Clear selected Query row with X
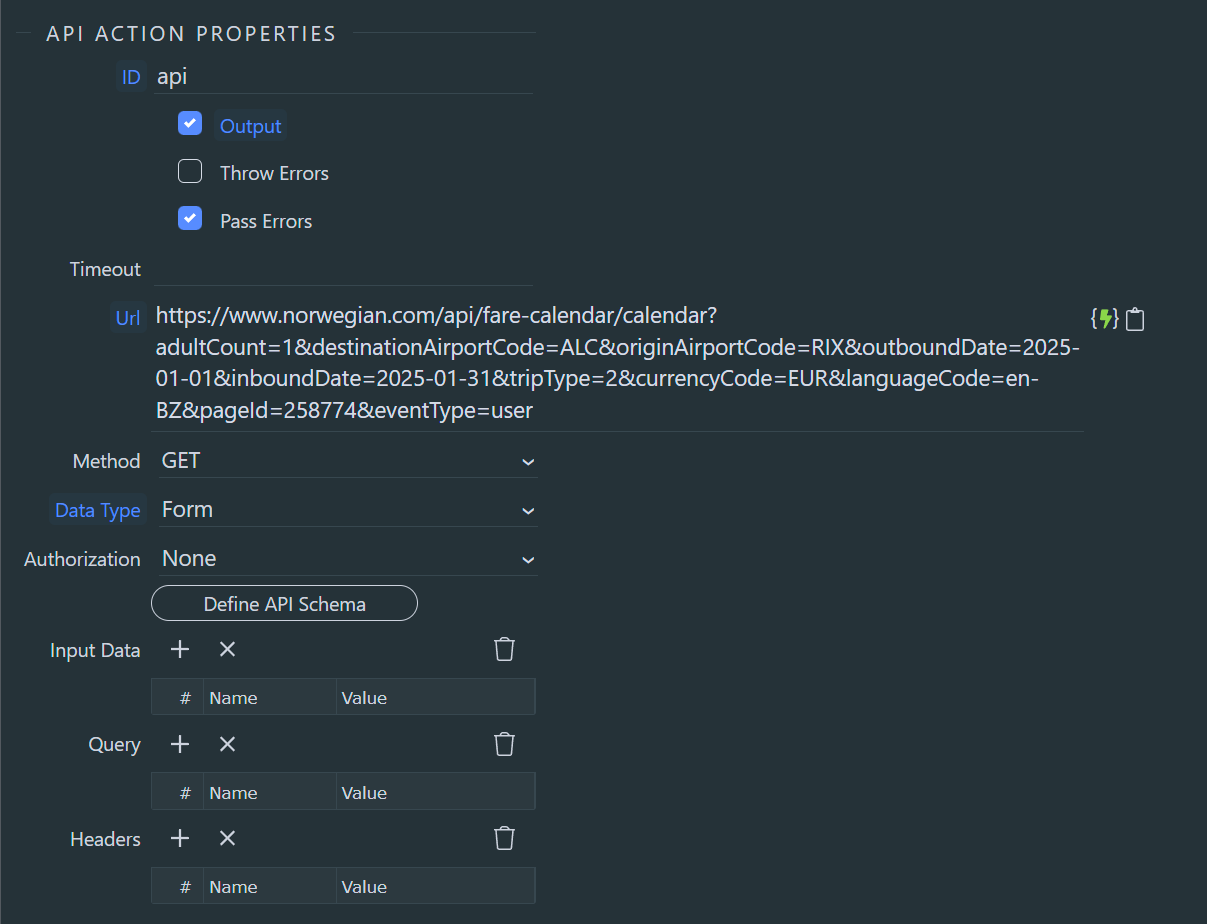Screen dimensions: 1207x924 [x=227, y=744]
